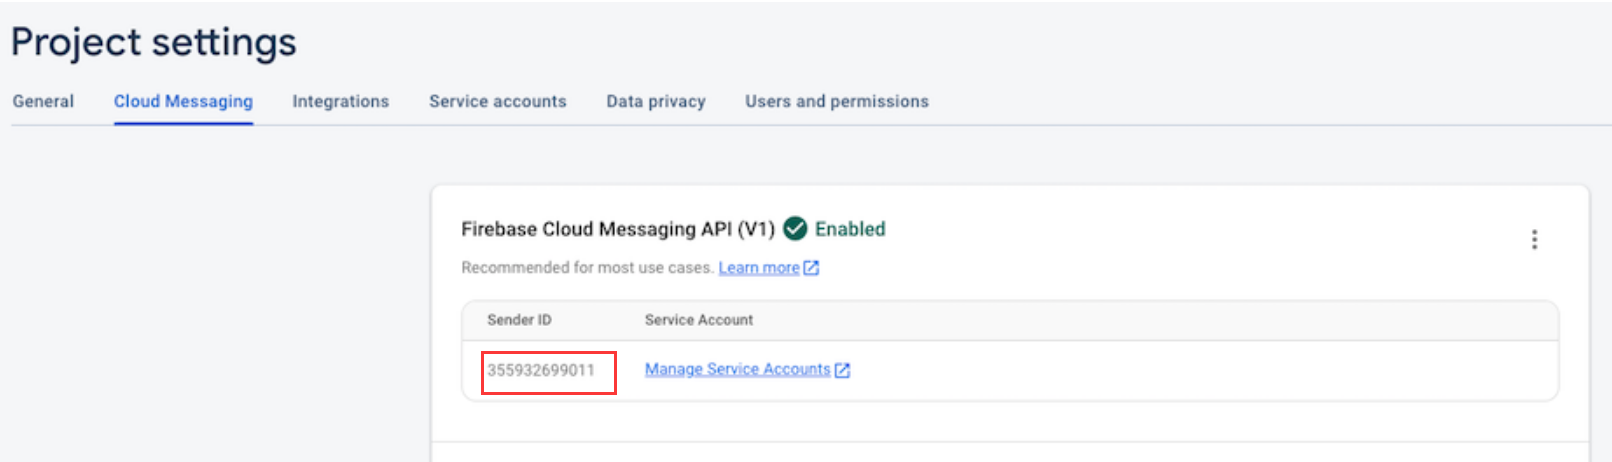
Task: Follow the Learn more link
Action: pyautogui.click(x=759, y=268)
